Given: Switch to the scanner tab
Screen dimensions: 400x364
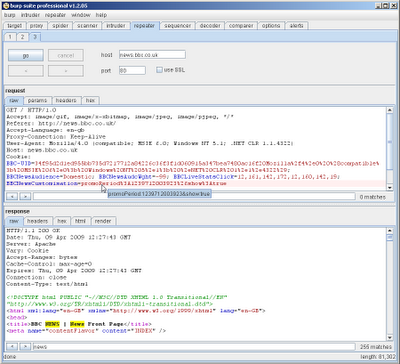Looking at the screenshot, I should 87,26.
